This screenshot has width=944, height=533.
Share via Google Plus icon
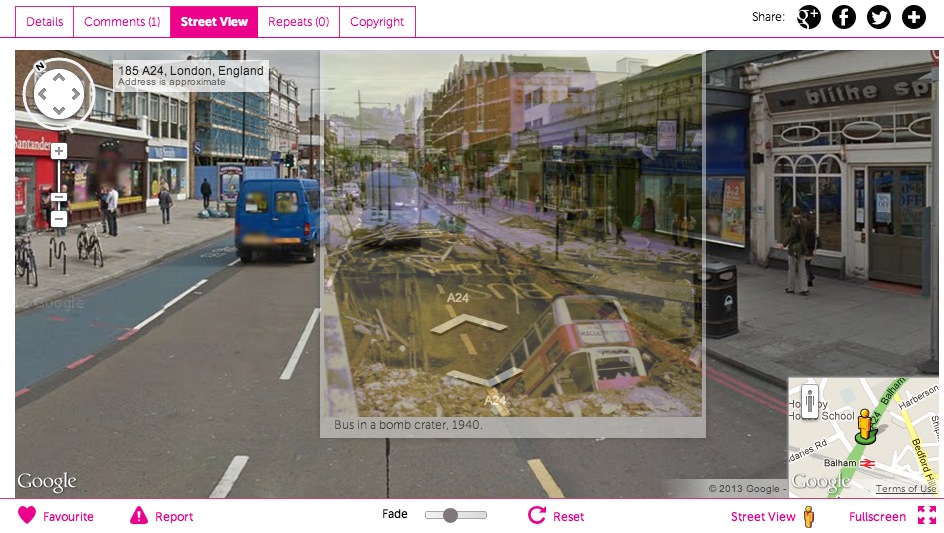click(x=809, y=17)
